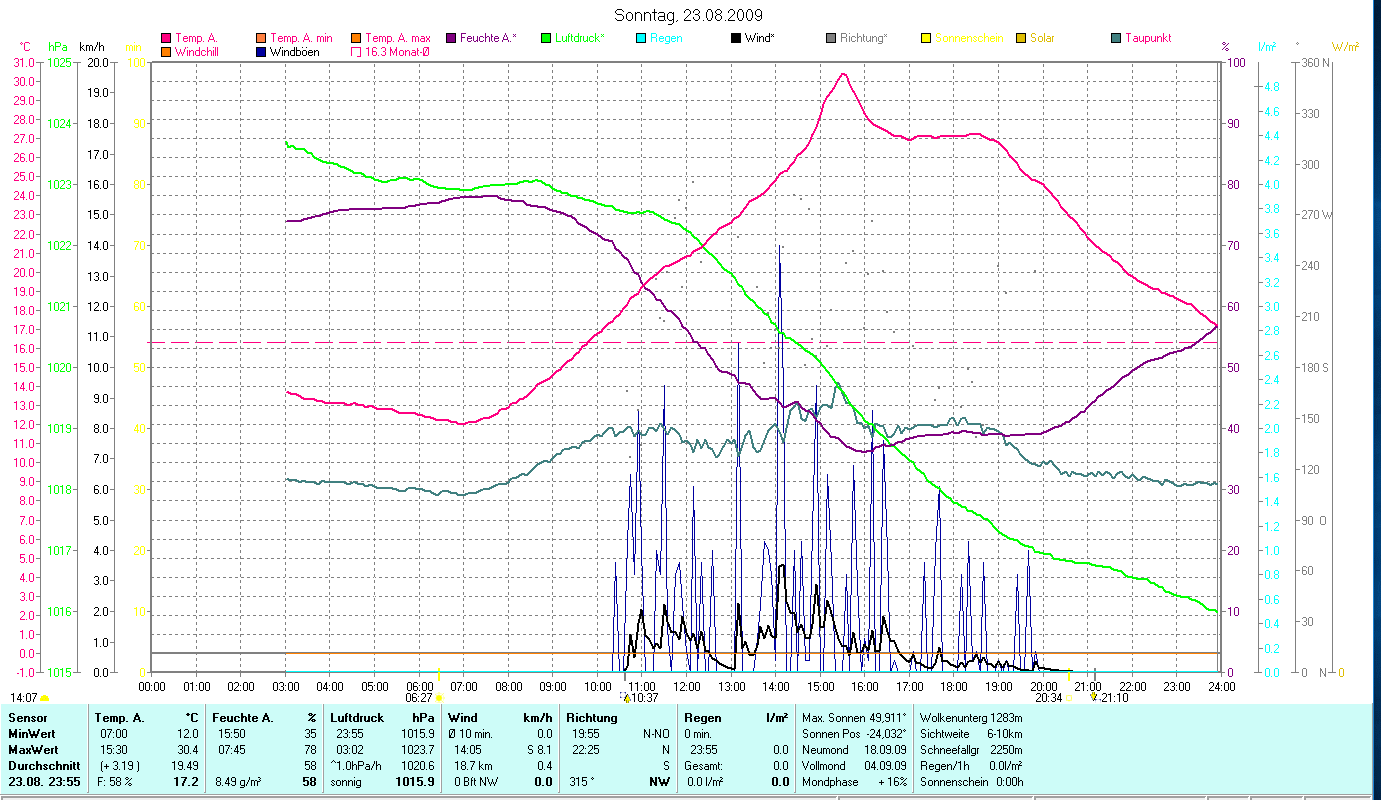1381x800 pixels.
Task: Click the moon marker at 10:37
Action: click(625, 697)
